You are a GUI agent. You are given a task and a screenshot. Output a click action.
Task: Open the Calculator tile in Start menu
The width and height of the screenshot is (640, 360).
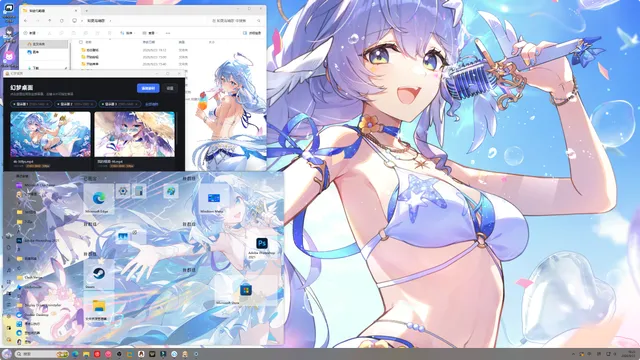[x=139, y=191]
